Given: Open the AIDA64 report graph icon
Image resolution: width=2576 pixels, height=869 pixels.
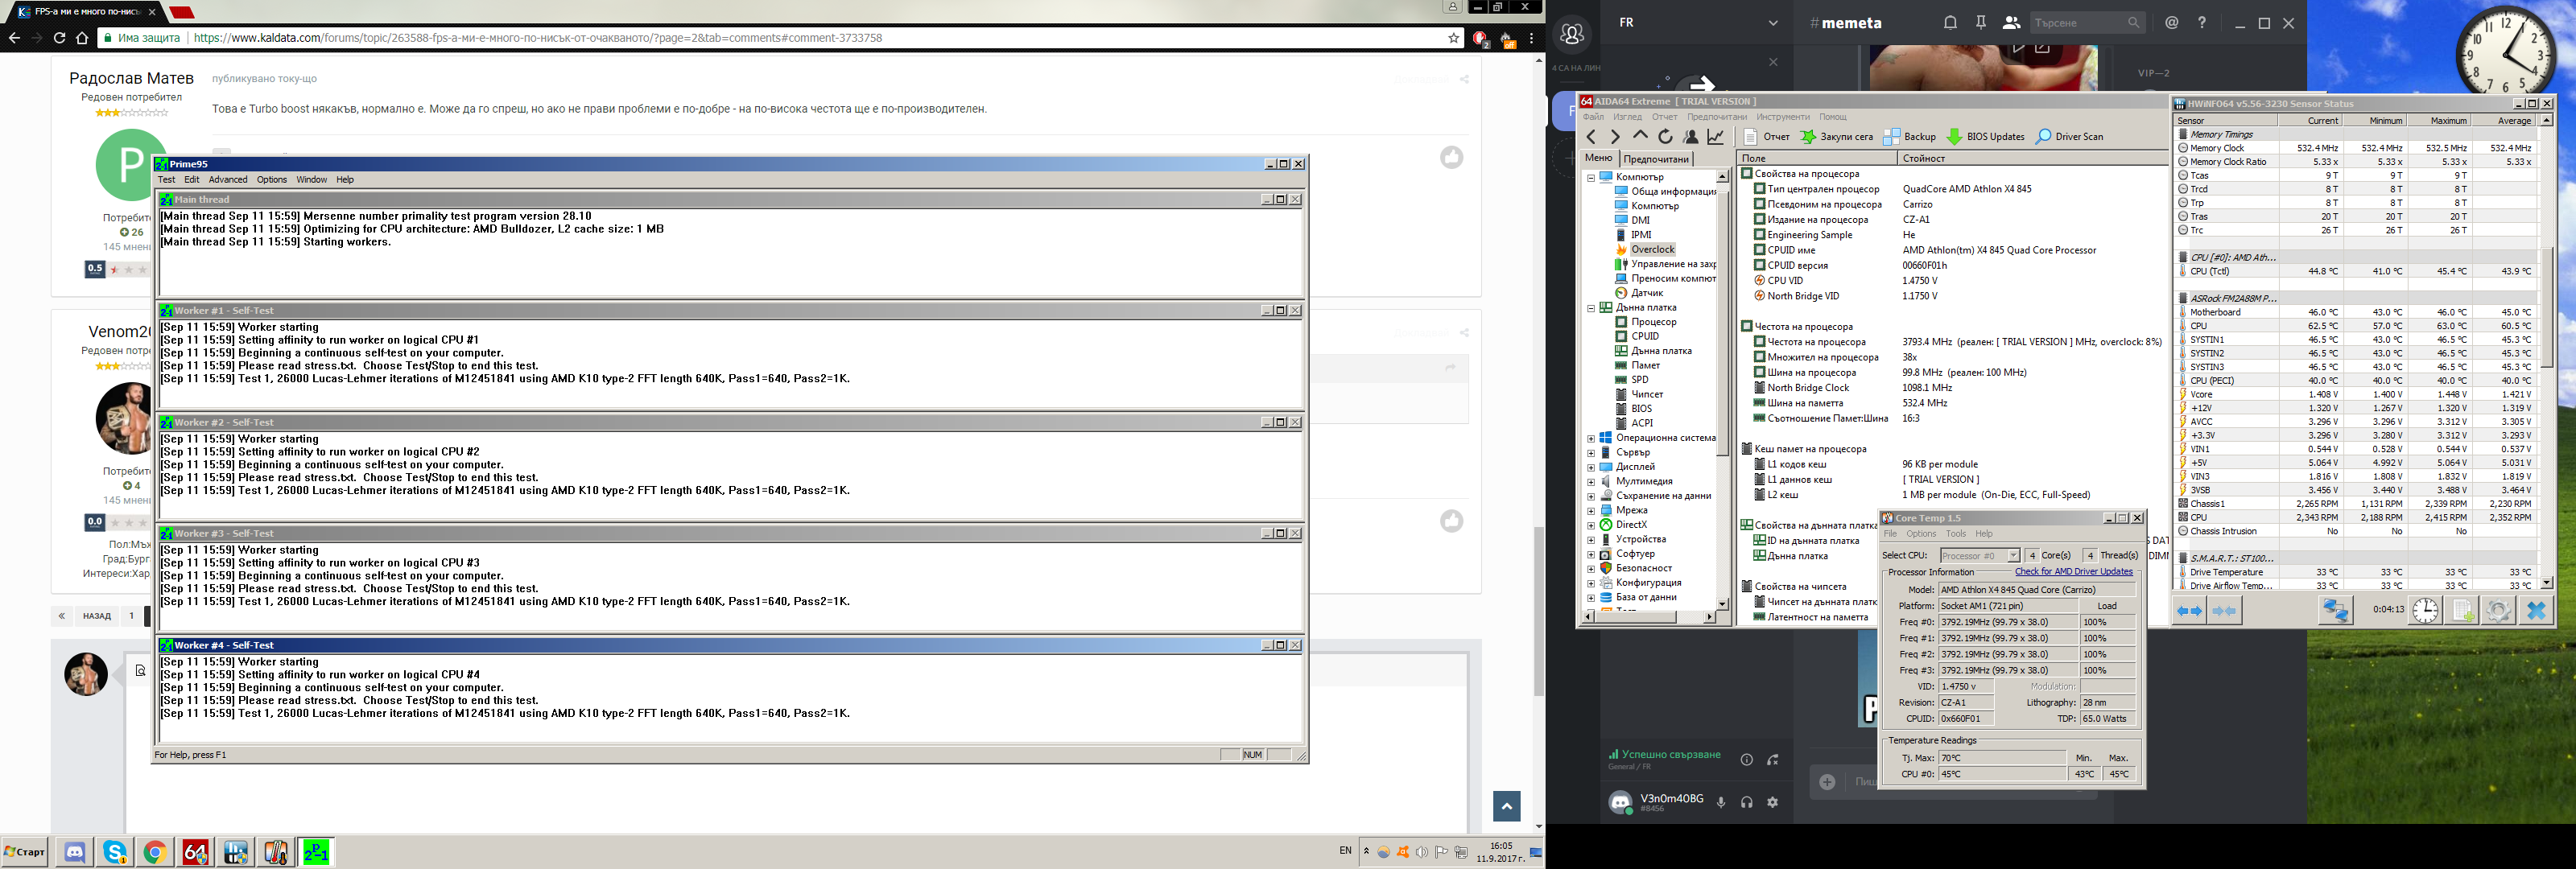Looking at the screenshot, I should (1716, 137).
